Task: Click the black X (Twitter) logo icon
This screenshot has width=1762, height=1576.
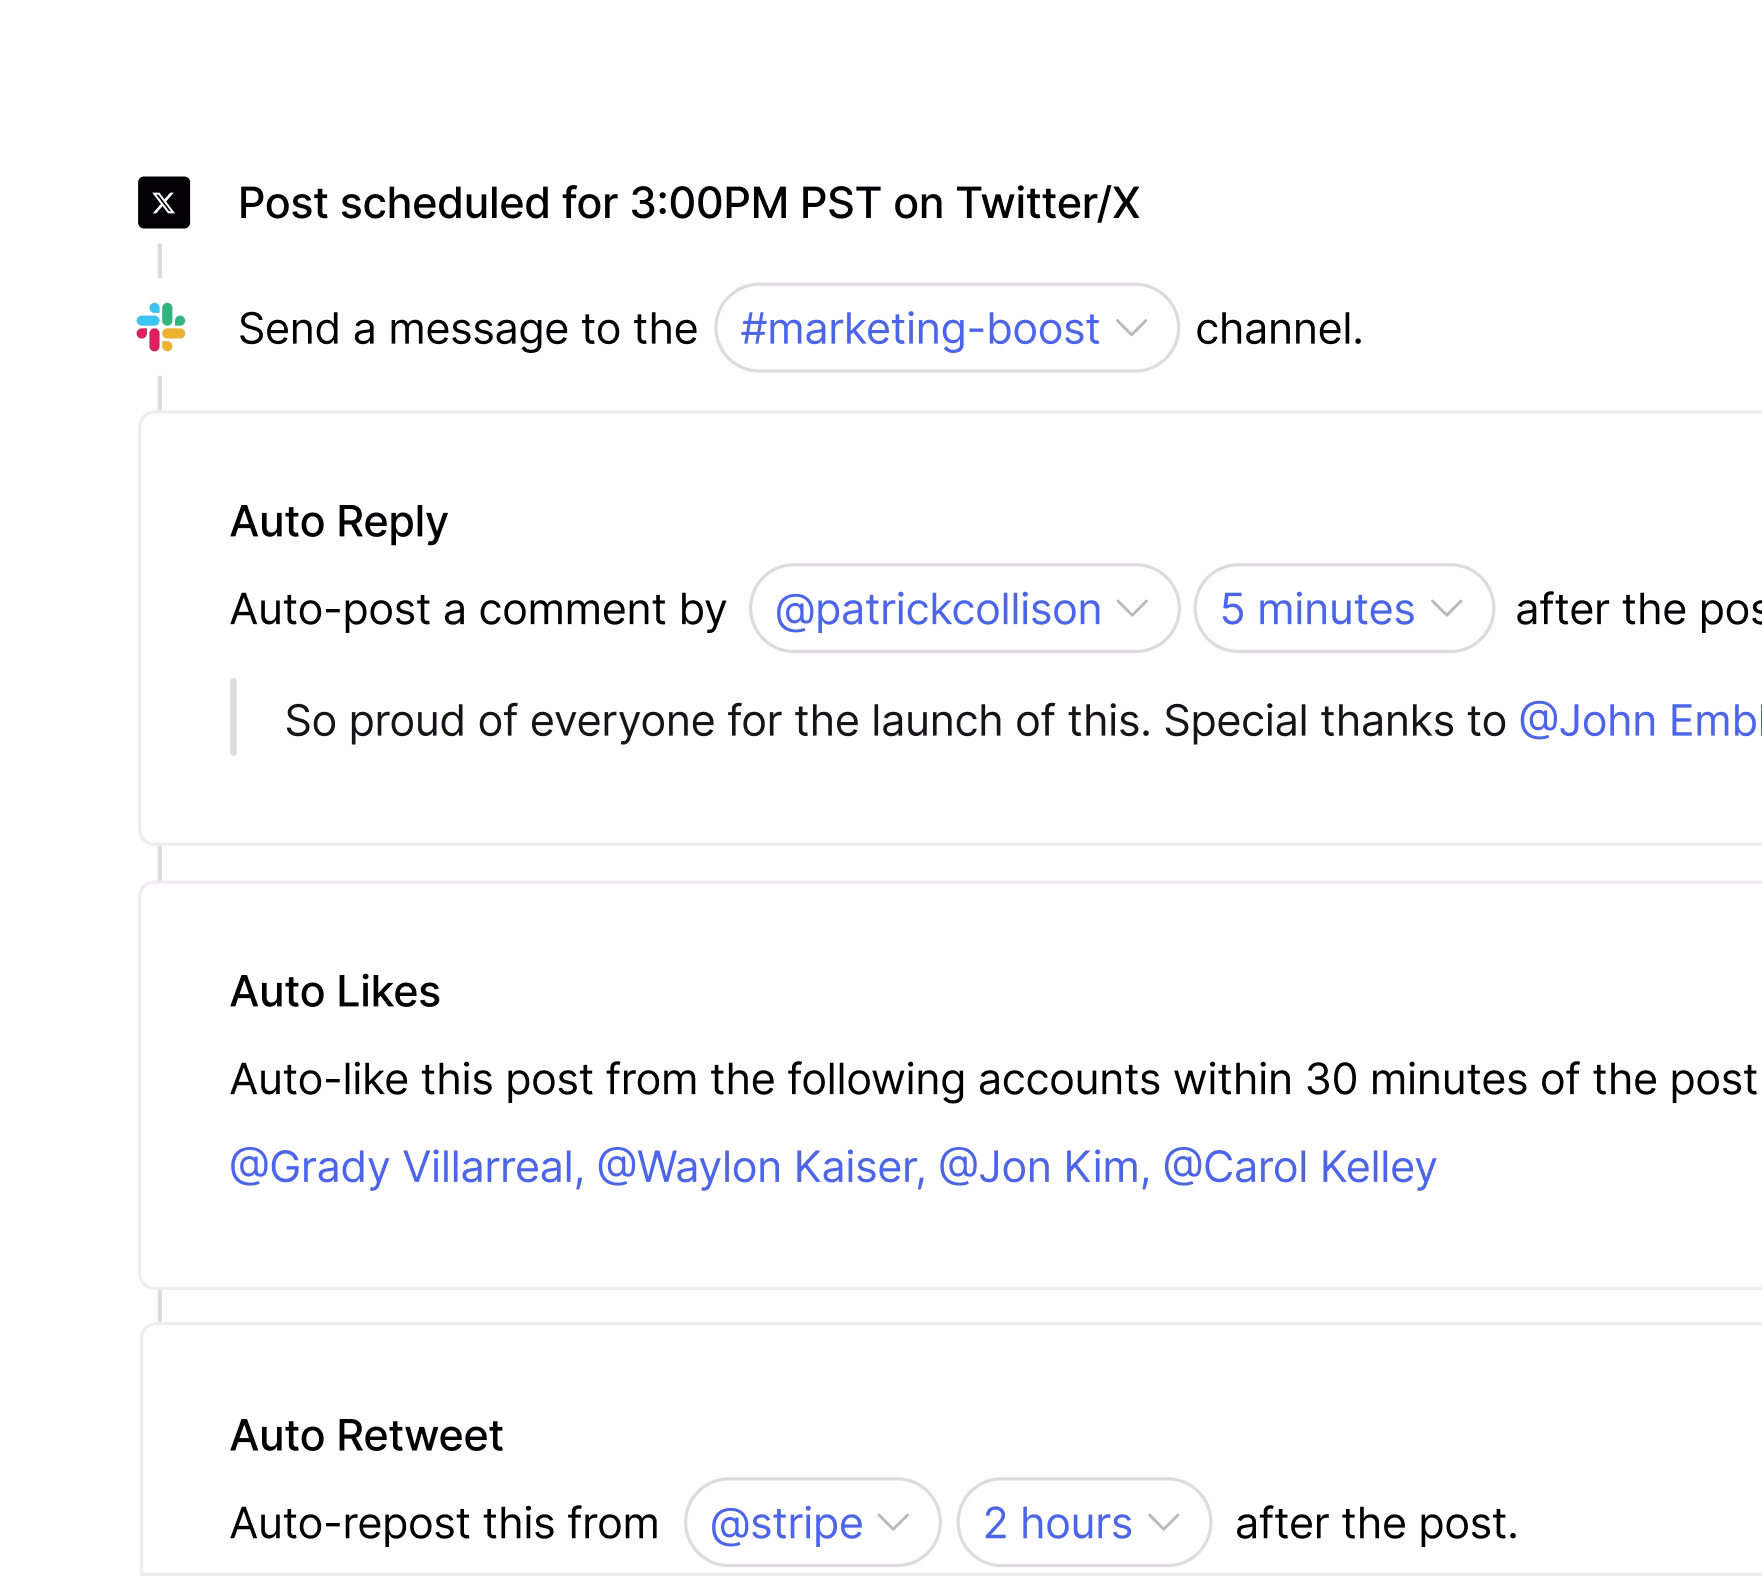Action: pos(164,203)
